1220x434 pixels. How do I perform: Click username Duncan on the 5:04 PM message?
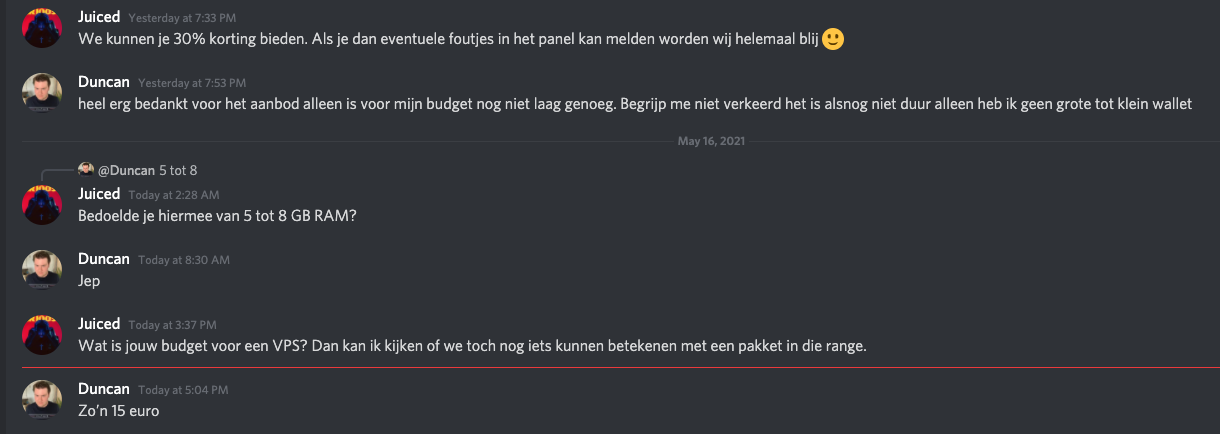[x=104, y=388]
